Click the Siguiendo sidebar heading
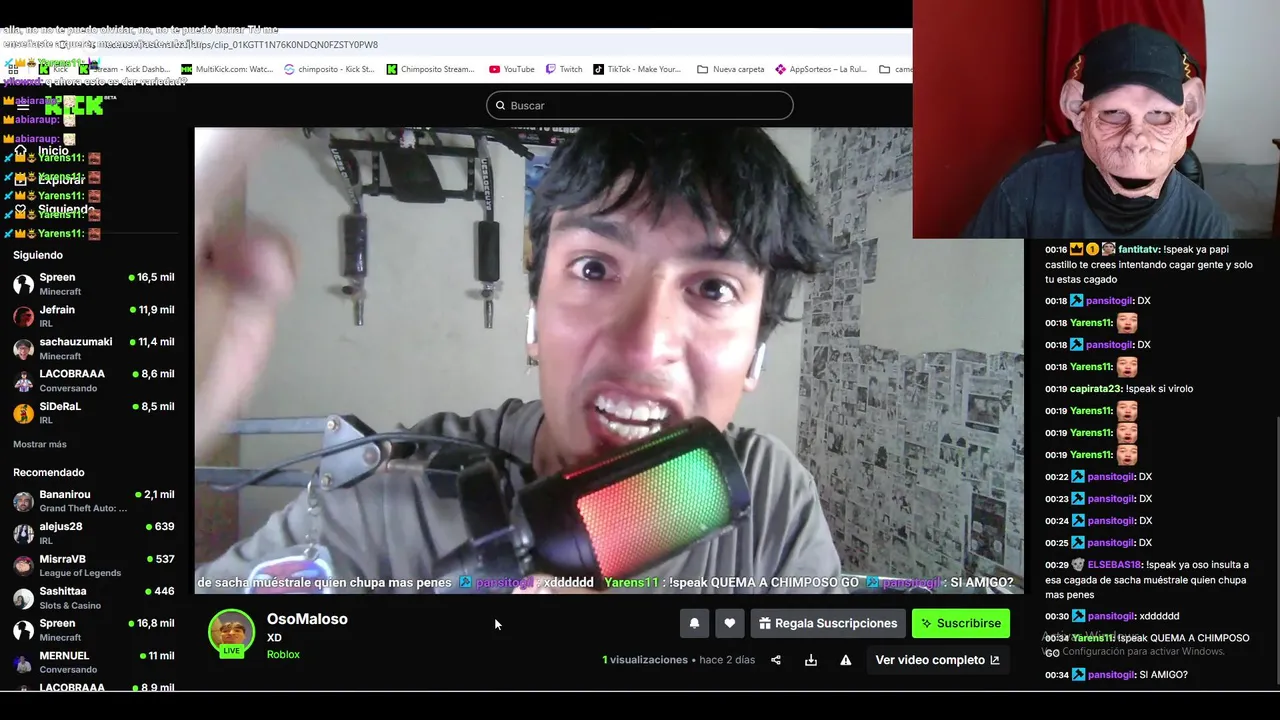The height and width of the screenshot is (720, 1280). [x=38, y=255]
